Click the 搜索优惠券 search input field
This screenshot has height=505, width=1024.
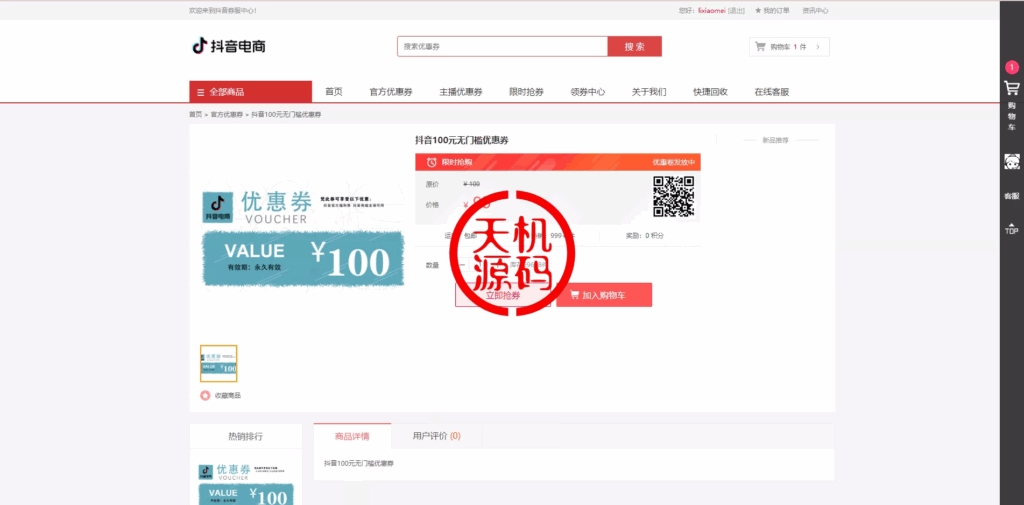(x=502, y=47)
